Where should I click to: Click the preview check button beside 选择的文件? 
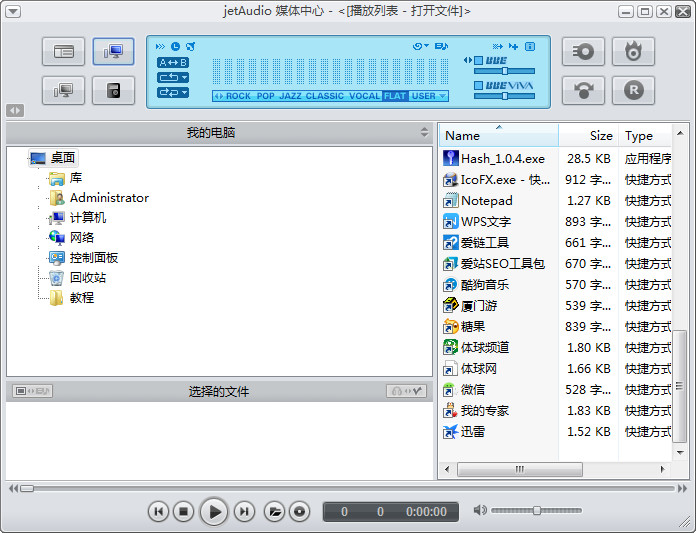click(x=406, y=391)
